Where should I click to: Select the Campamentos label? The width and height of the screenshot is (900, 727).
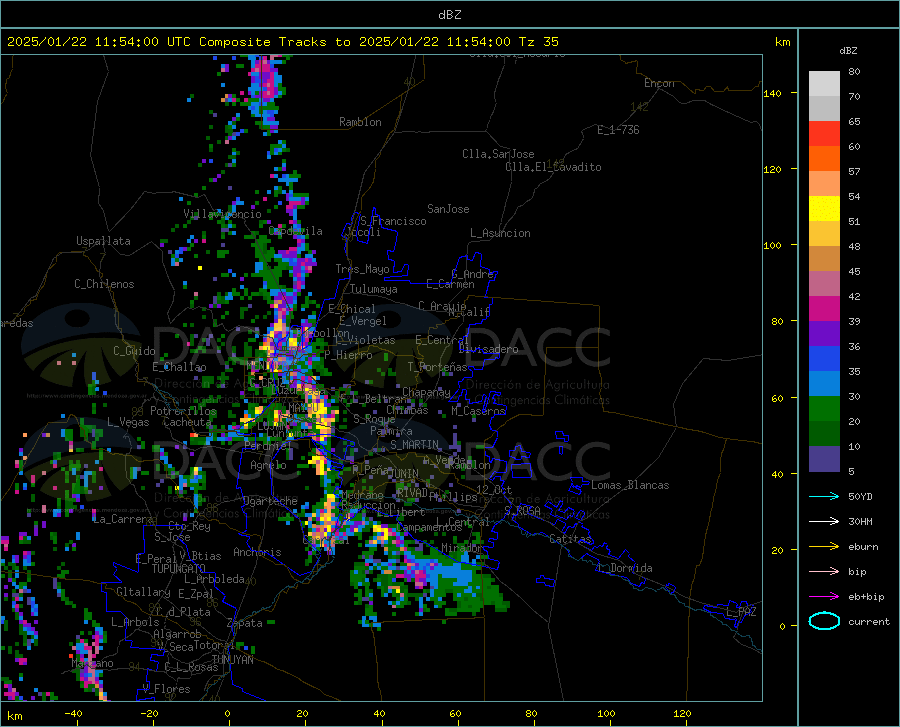(429, 527)
